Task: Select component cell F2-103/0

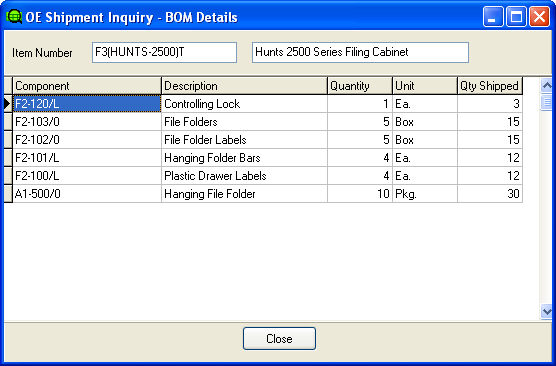Action: click(x=87, y=122)
